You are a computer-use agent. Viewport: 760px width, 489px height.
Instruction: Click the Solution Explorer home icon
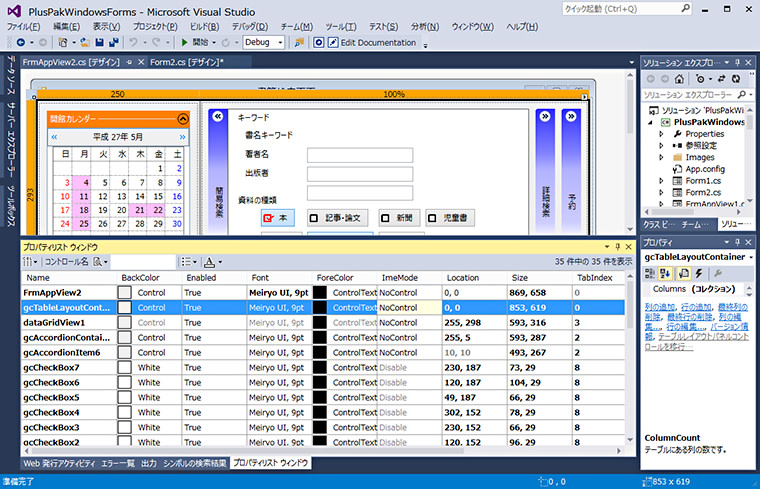point(680,79)
